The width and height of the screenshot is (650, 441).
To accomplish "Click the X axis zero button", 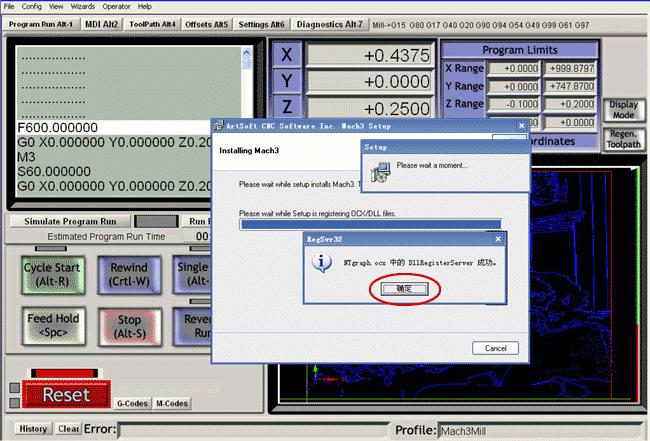I will (287, 55).
